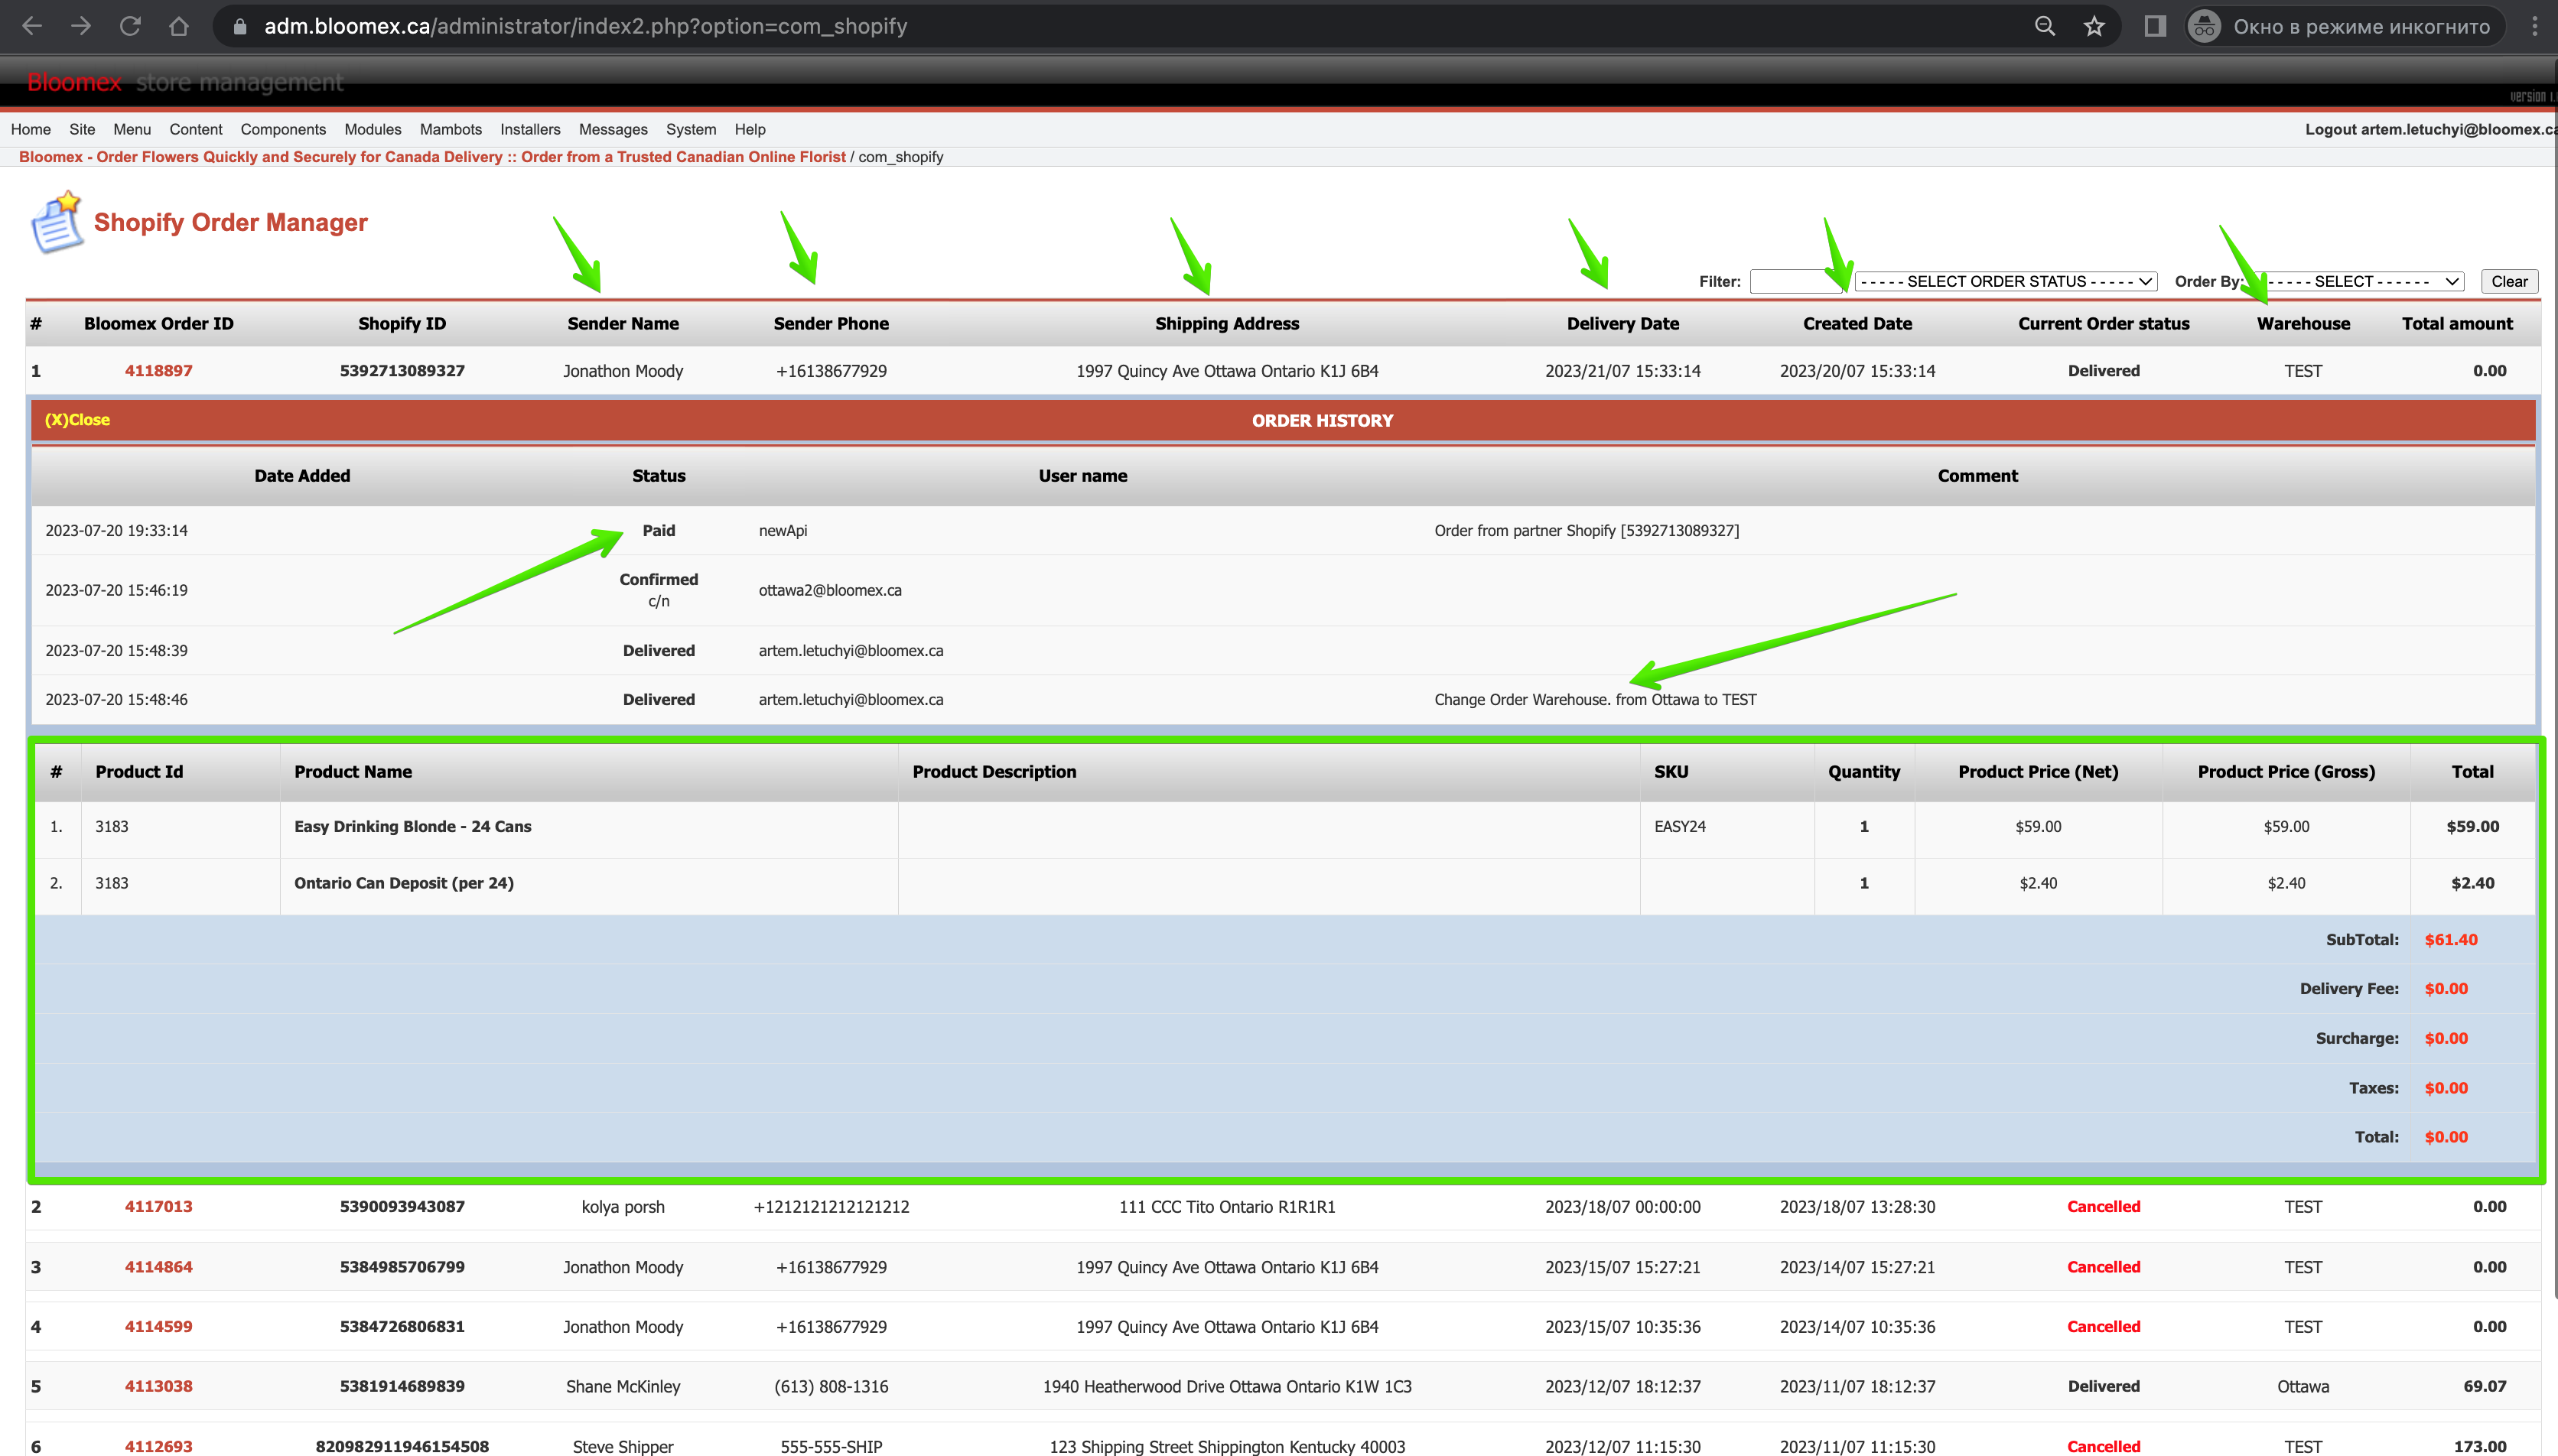Open the System menu
Viewport: 2558px width, 1456px height.
[x=691, y=129]
